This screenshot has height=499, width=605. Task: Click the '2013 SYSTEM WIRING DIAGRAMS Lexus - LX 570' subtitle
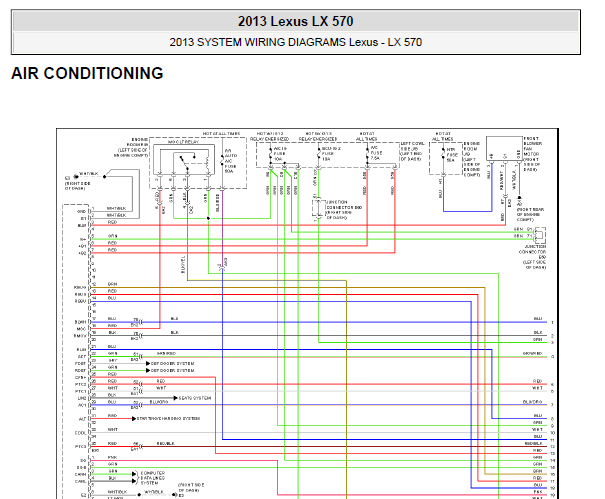coord(296,42)
